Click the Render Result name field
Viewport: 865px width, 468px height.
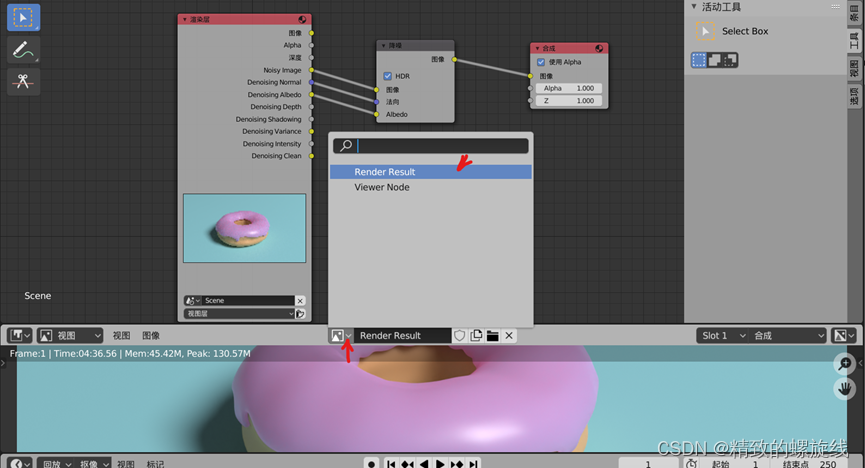click(403, 336)
